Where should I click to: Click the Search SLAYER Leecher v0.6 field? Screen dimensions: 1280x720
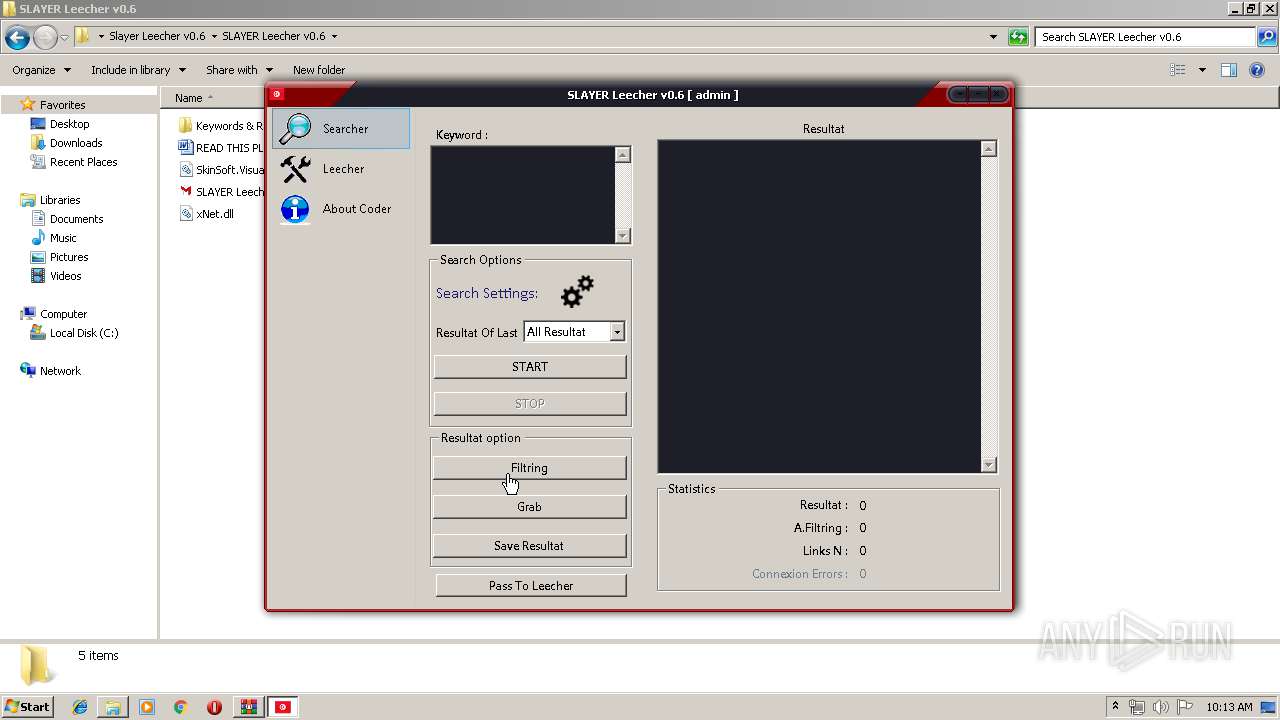click(x=1147, y=37)
